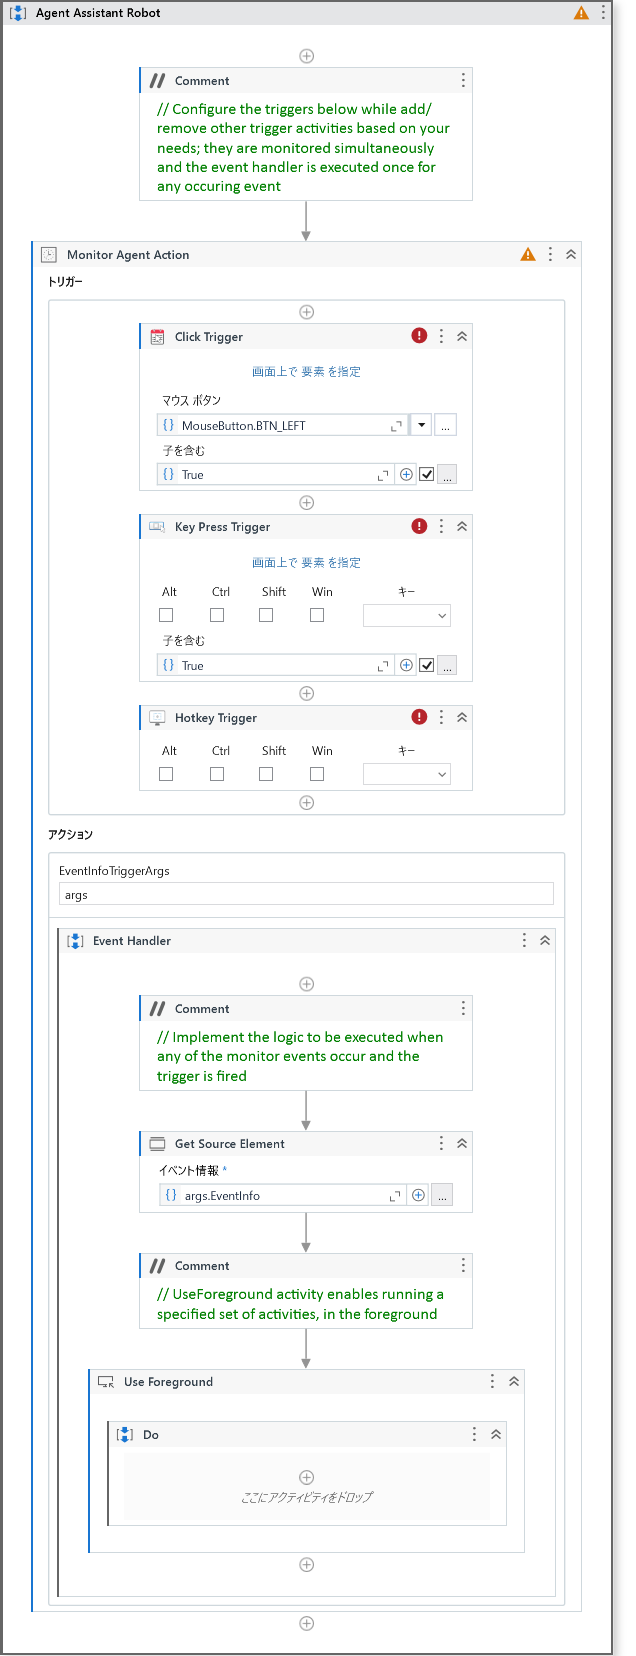The width and height of the screenshot is (636, 1656).
Task: Open options menu of UseForeground Comment
Action: coord(463,1265)
